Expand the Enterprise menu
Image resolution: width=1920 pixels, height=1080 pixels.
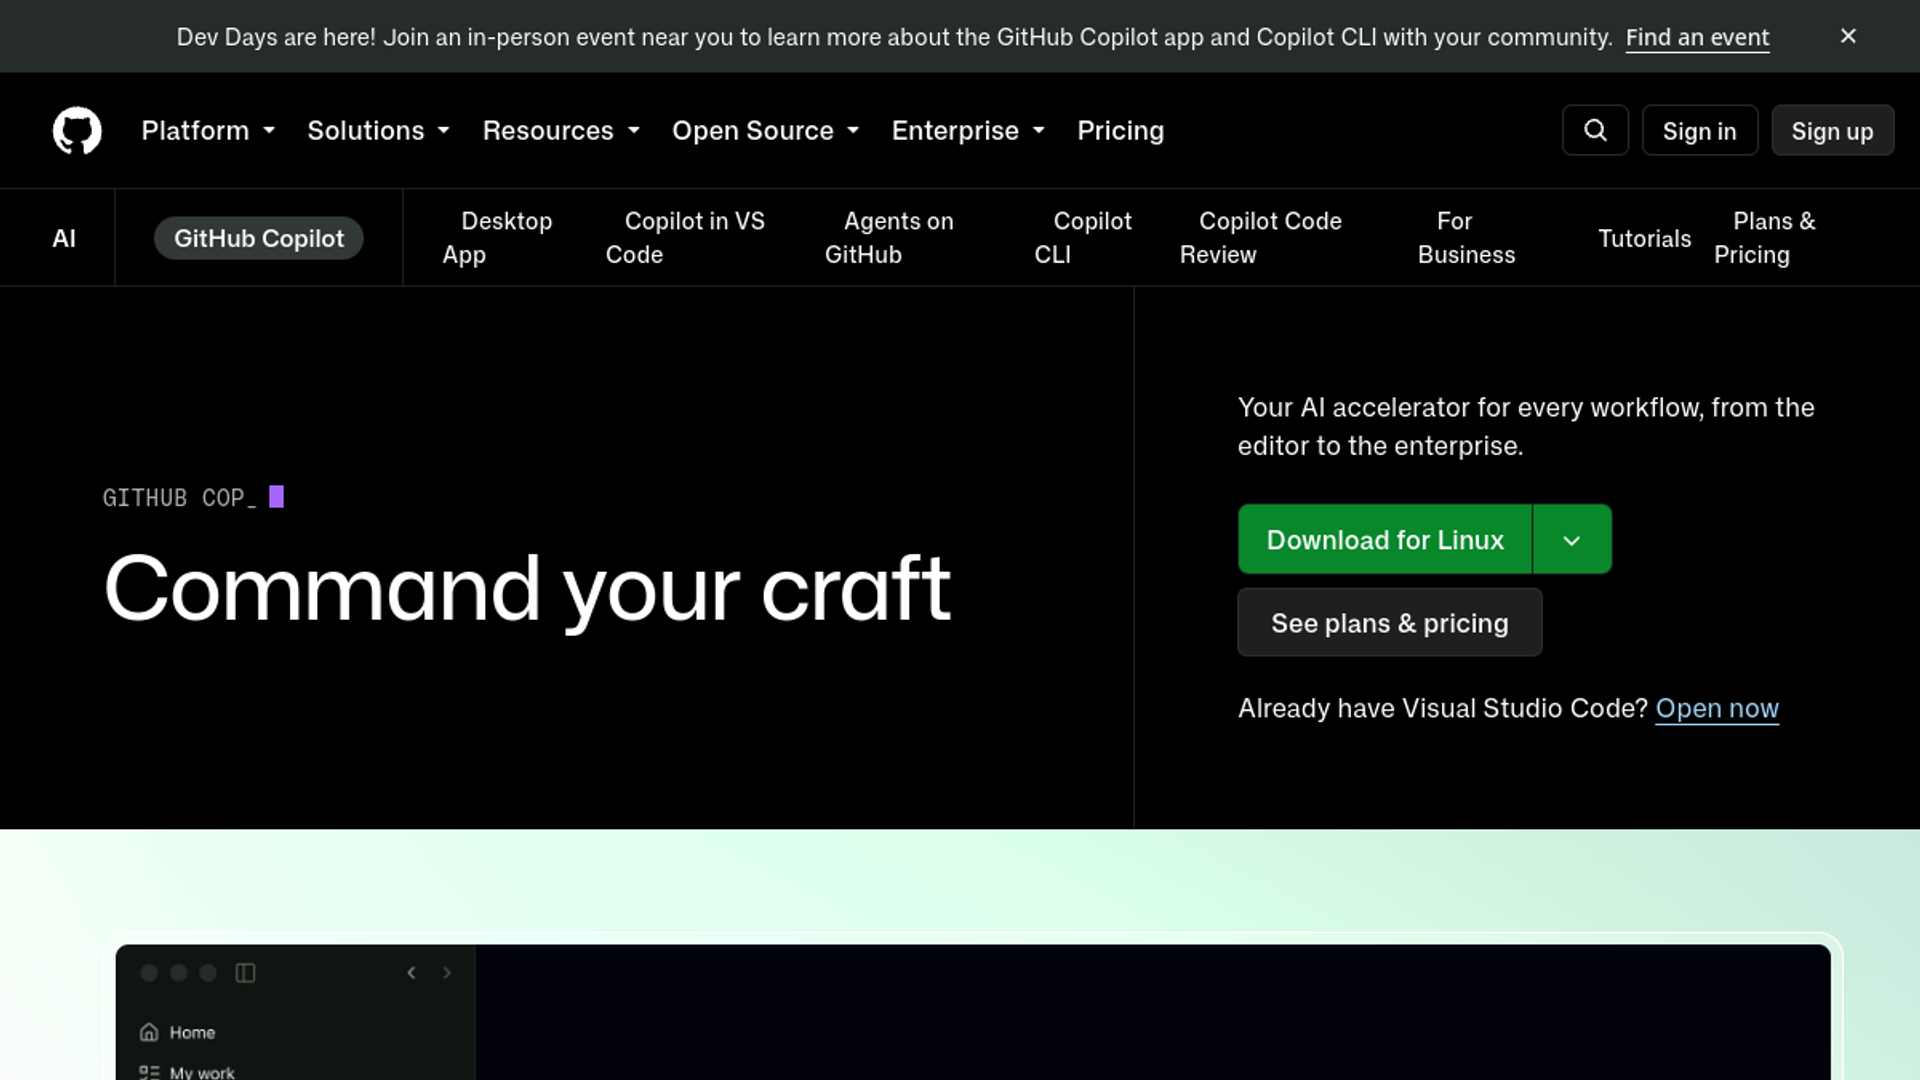[968, 131]
